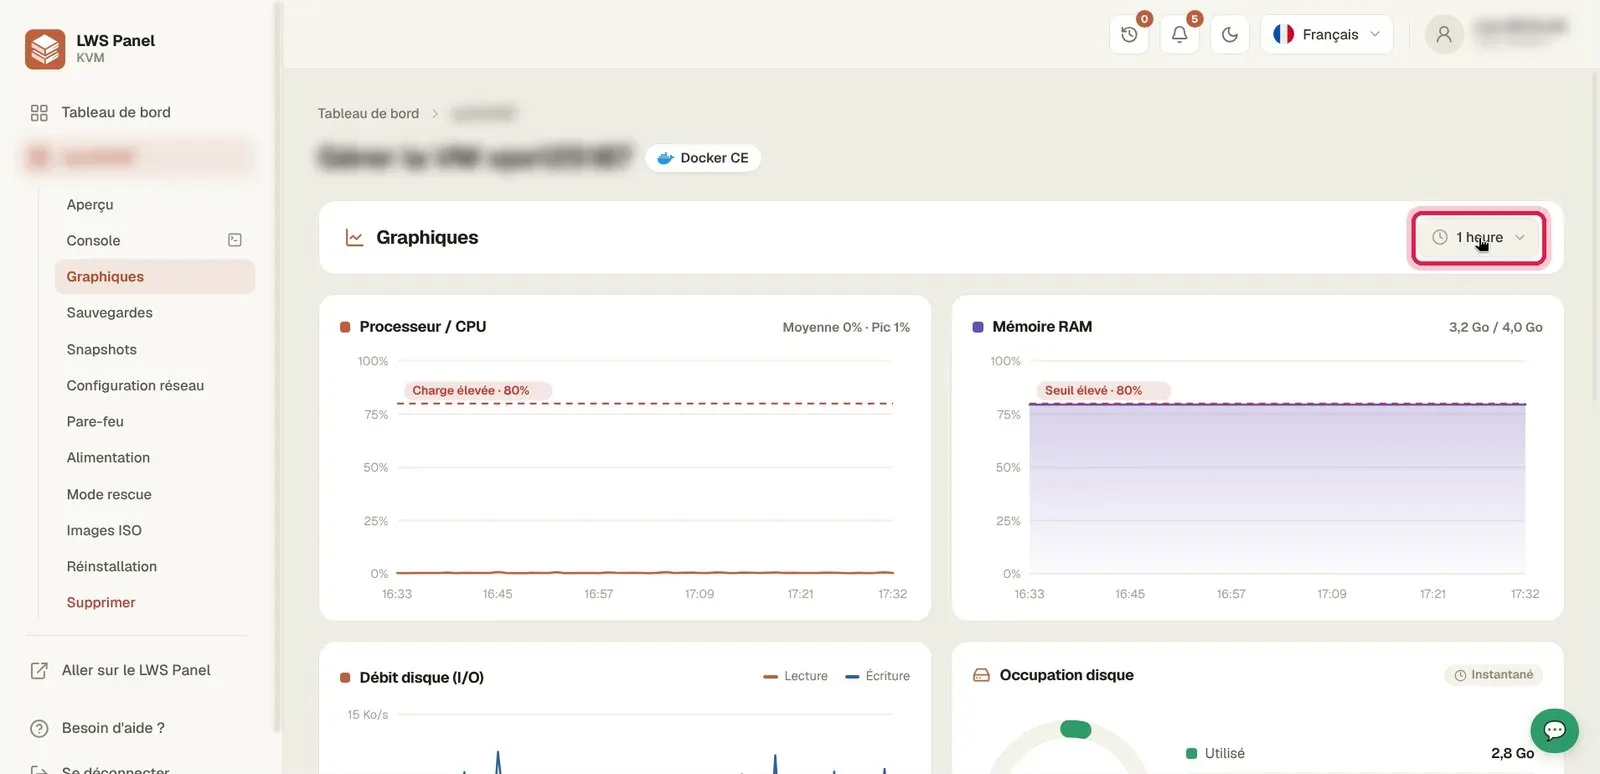This screenshot has height=774, width=1600.
Task: Click the LWS Panel logo icon
Action: [45, 49]
